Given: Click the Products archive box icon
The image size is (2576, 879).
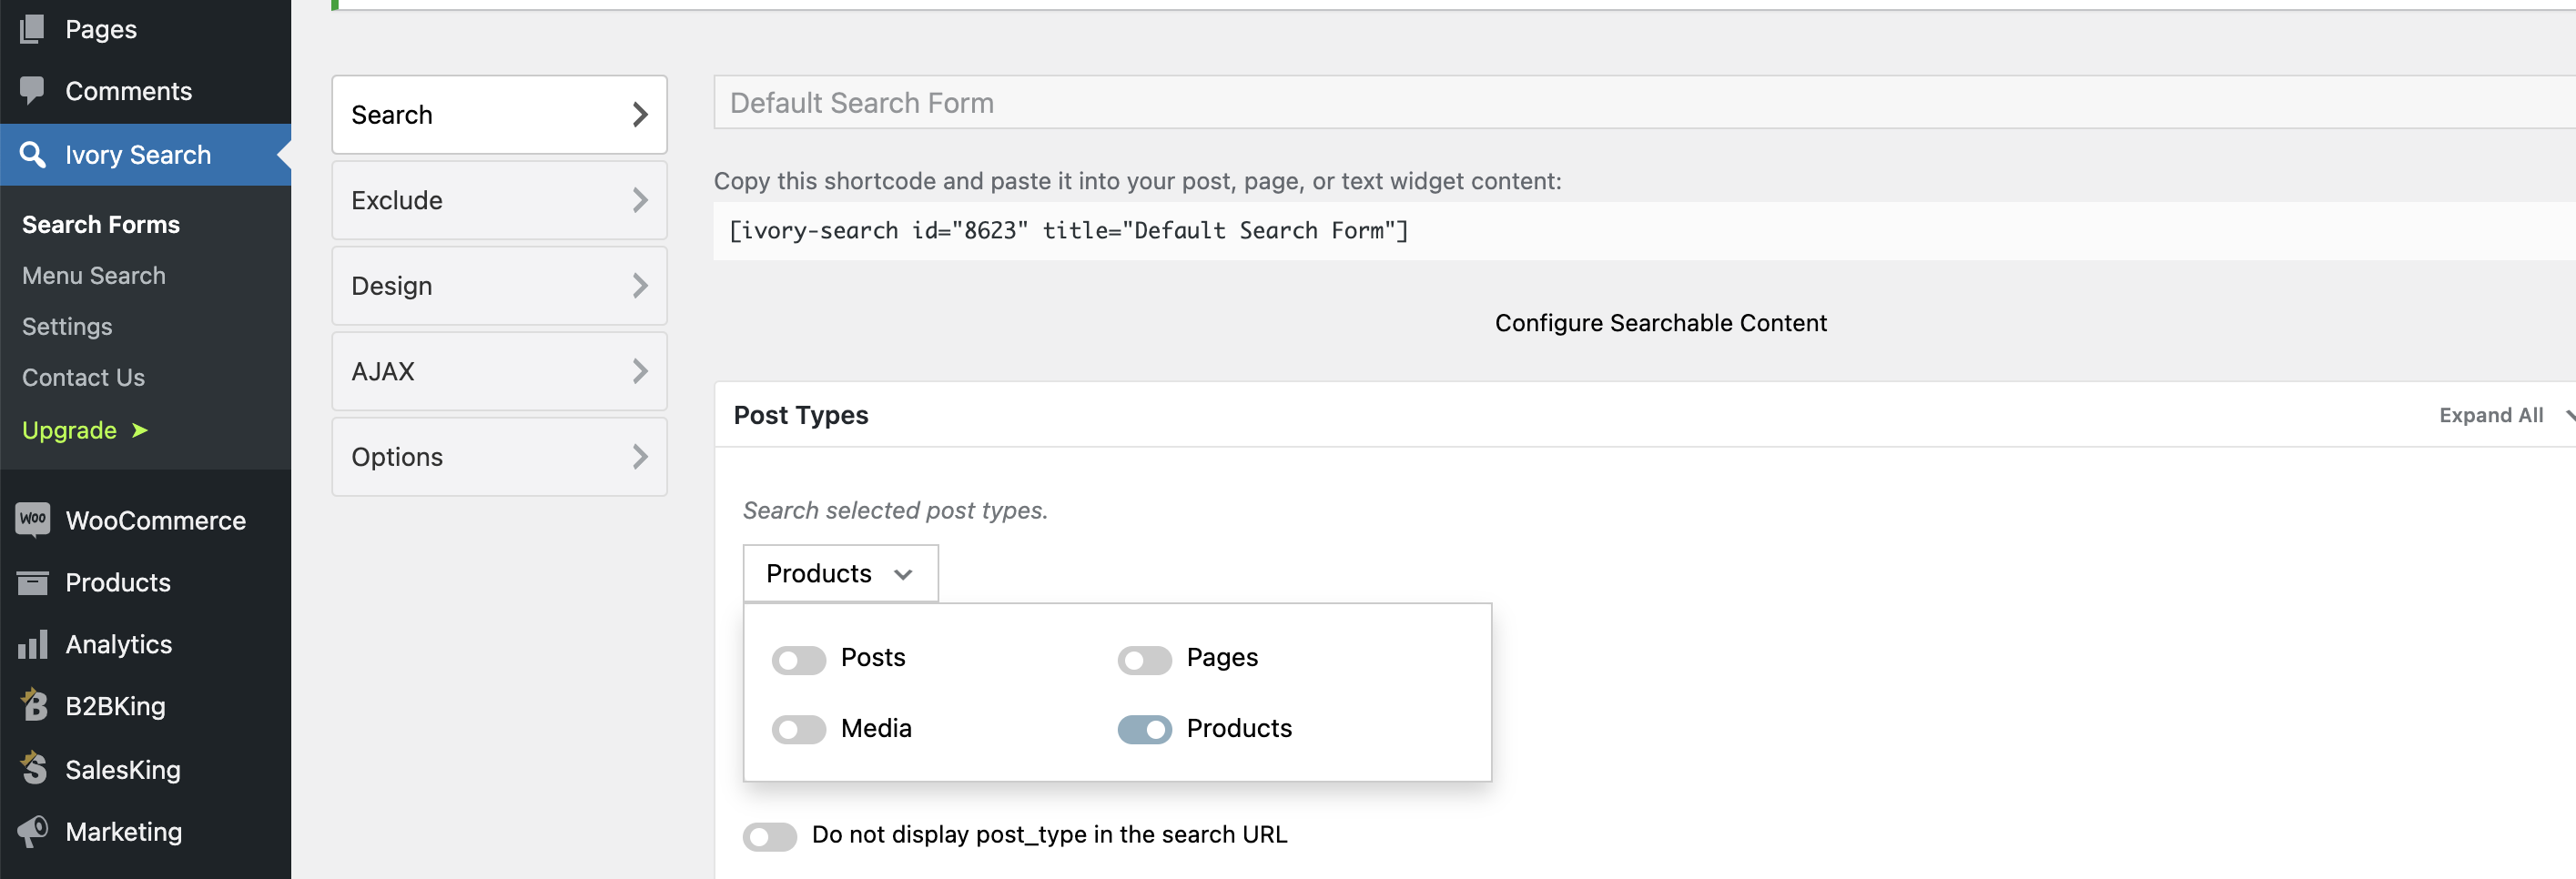Looking at the screenshot, I should tap(32, 582).
